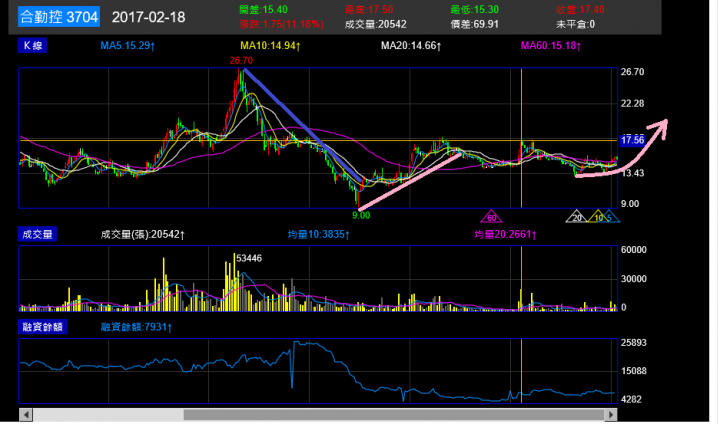This screenshot has height=424, width=720.
Task: Click the 26.70 peak price label
Action: click(x=241, y=60)
